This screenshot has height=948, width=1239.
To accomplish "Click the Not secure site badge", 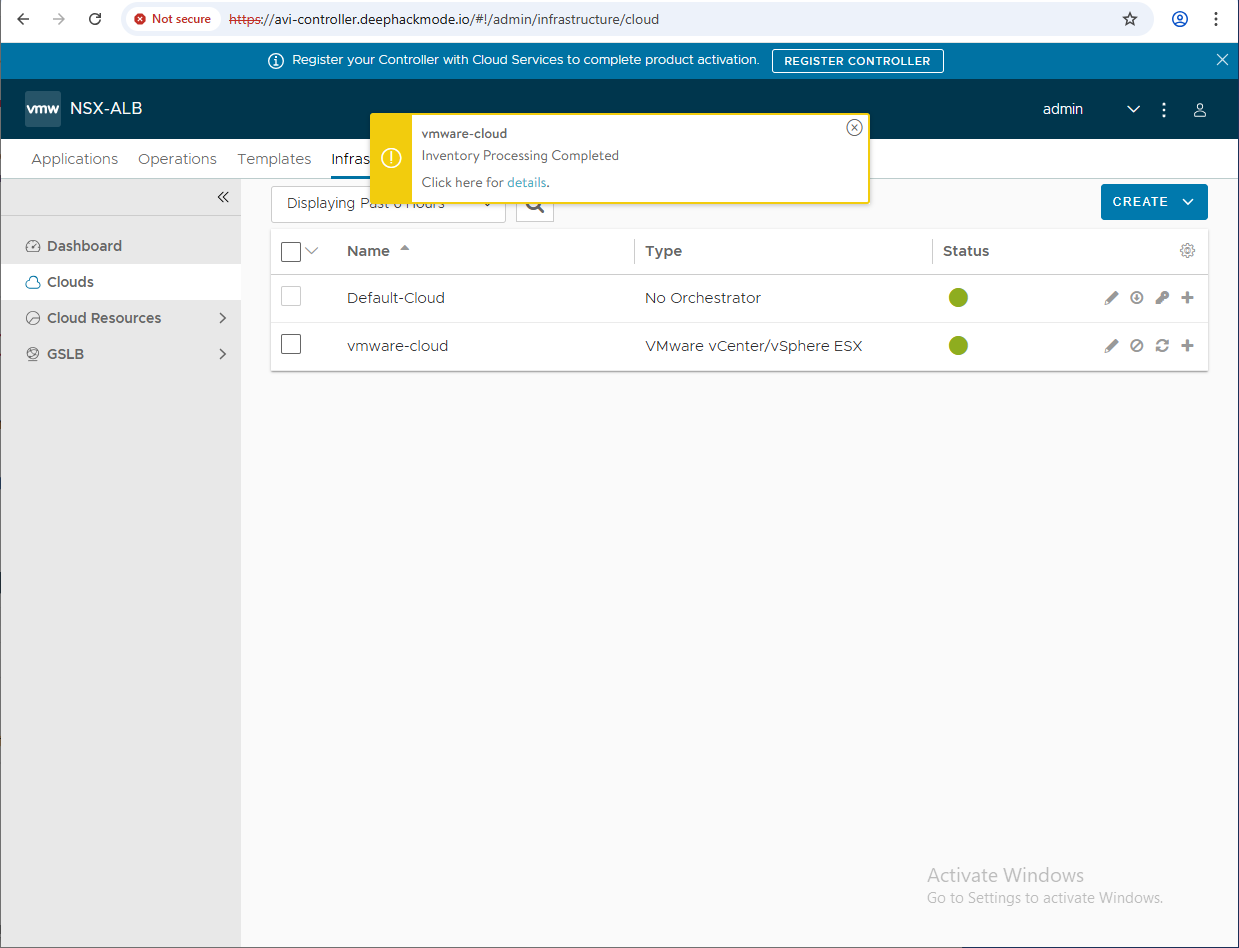I will (x=173, y=19).
